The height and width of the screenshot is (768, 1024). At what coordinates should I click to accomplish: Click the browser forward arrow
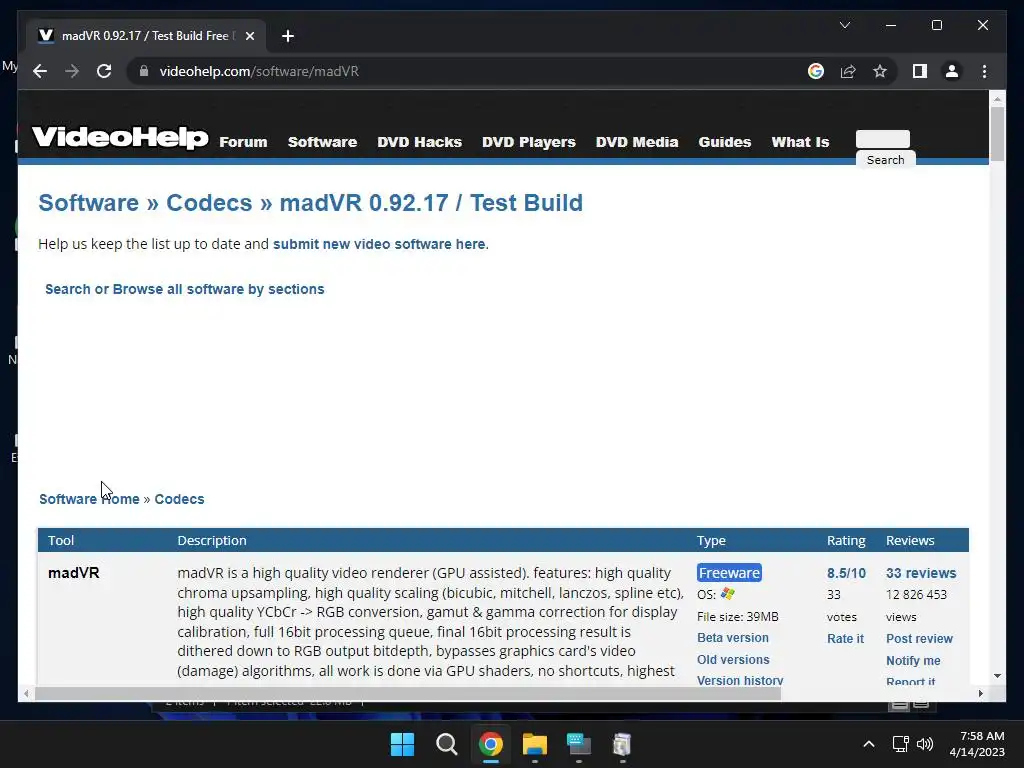(x=72, y=71)
